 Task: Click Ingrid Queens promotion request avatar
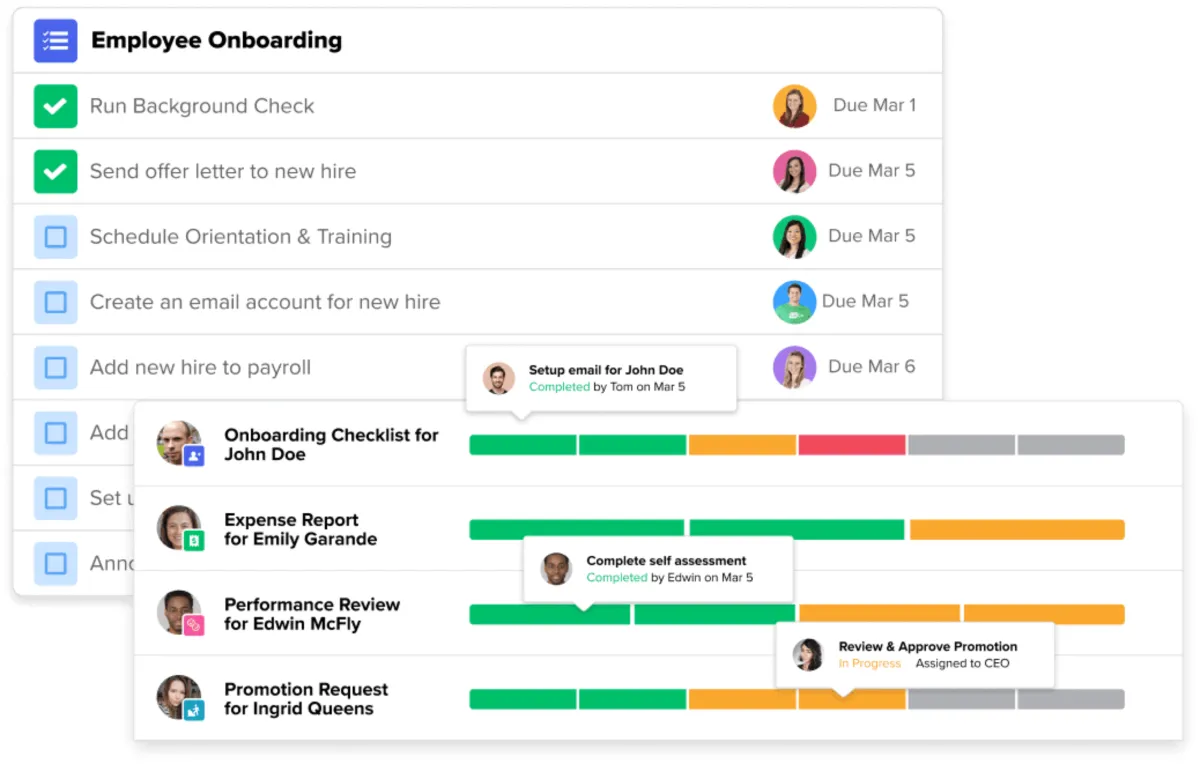coord(179,698)
